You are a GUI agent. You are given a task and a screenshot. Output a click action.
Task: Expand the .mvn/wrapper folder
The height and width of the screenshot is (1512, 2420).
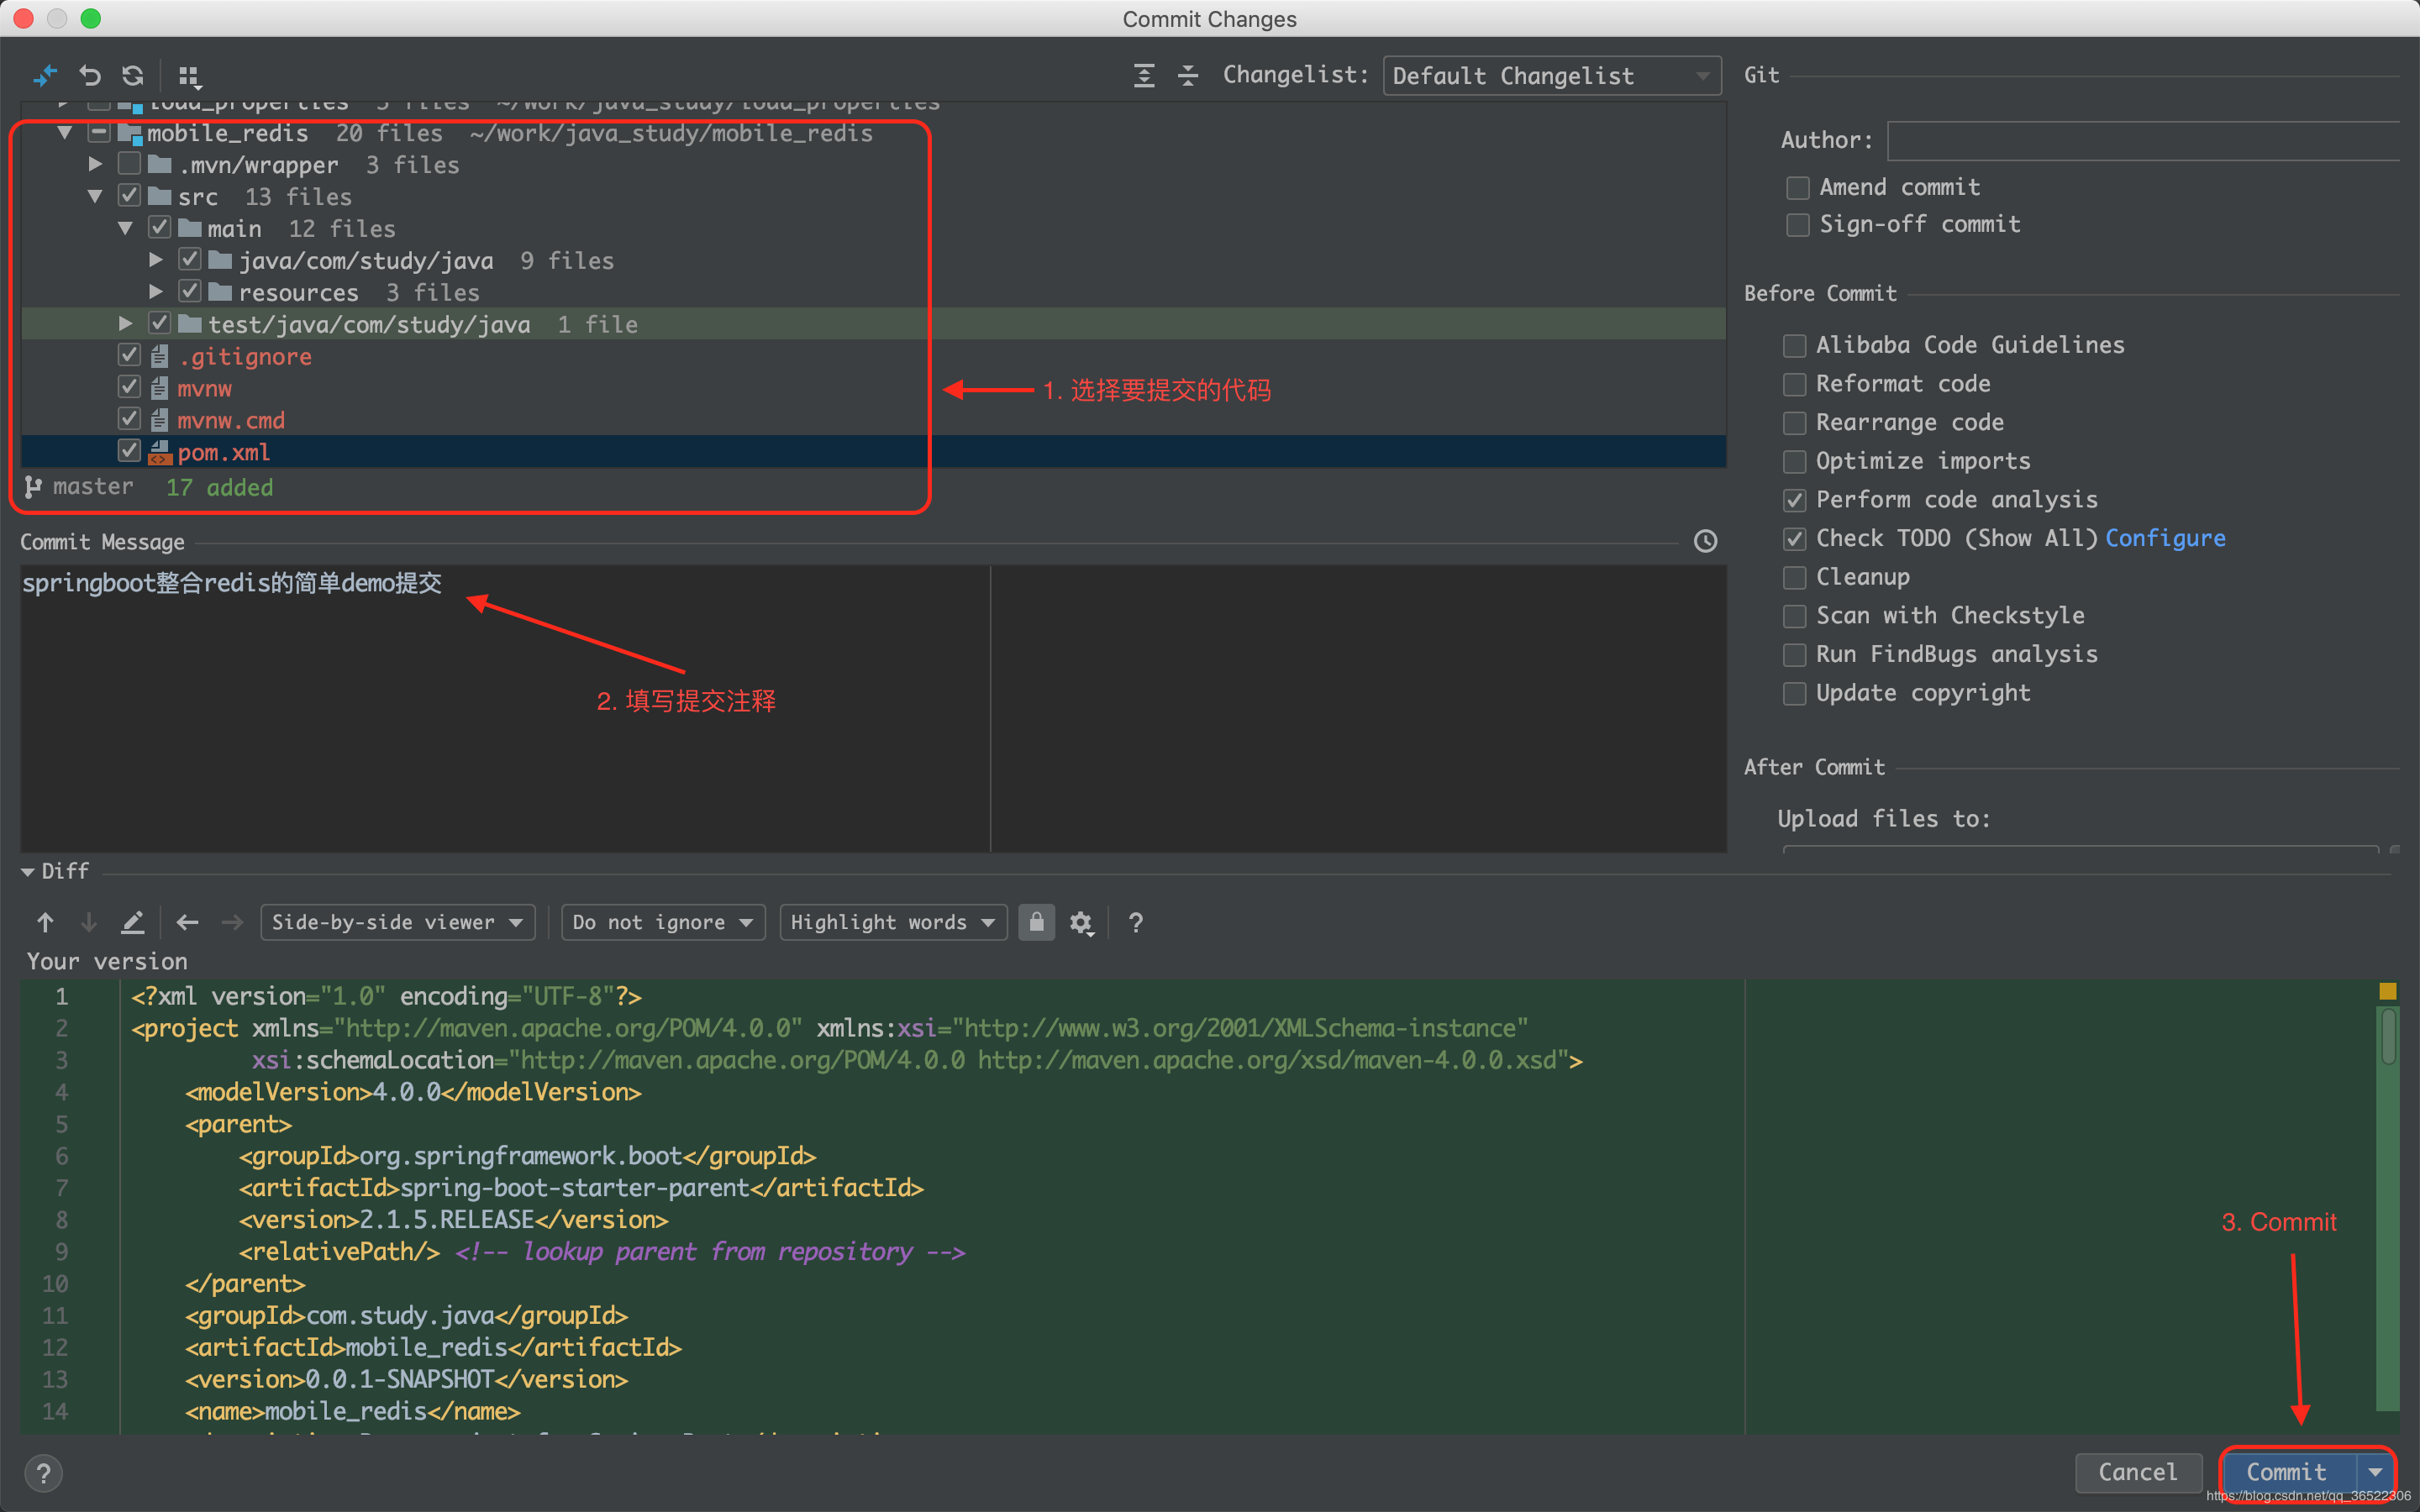(x=96, y=164)
